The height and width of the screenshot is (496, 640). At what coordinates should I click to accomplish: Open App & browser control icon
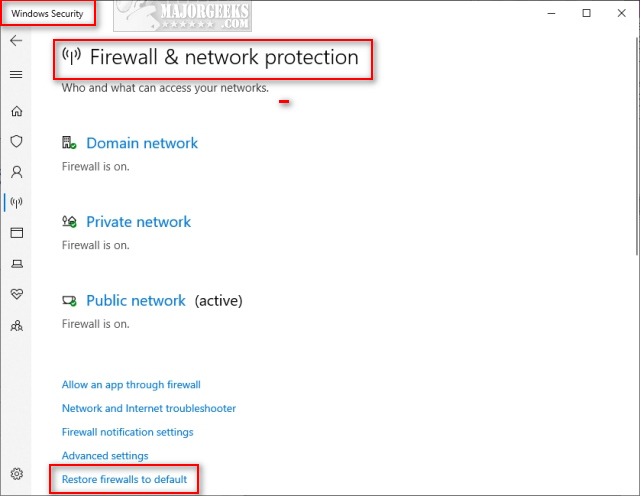coord(16,233)
